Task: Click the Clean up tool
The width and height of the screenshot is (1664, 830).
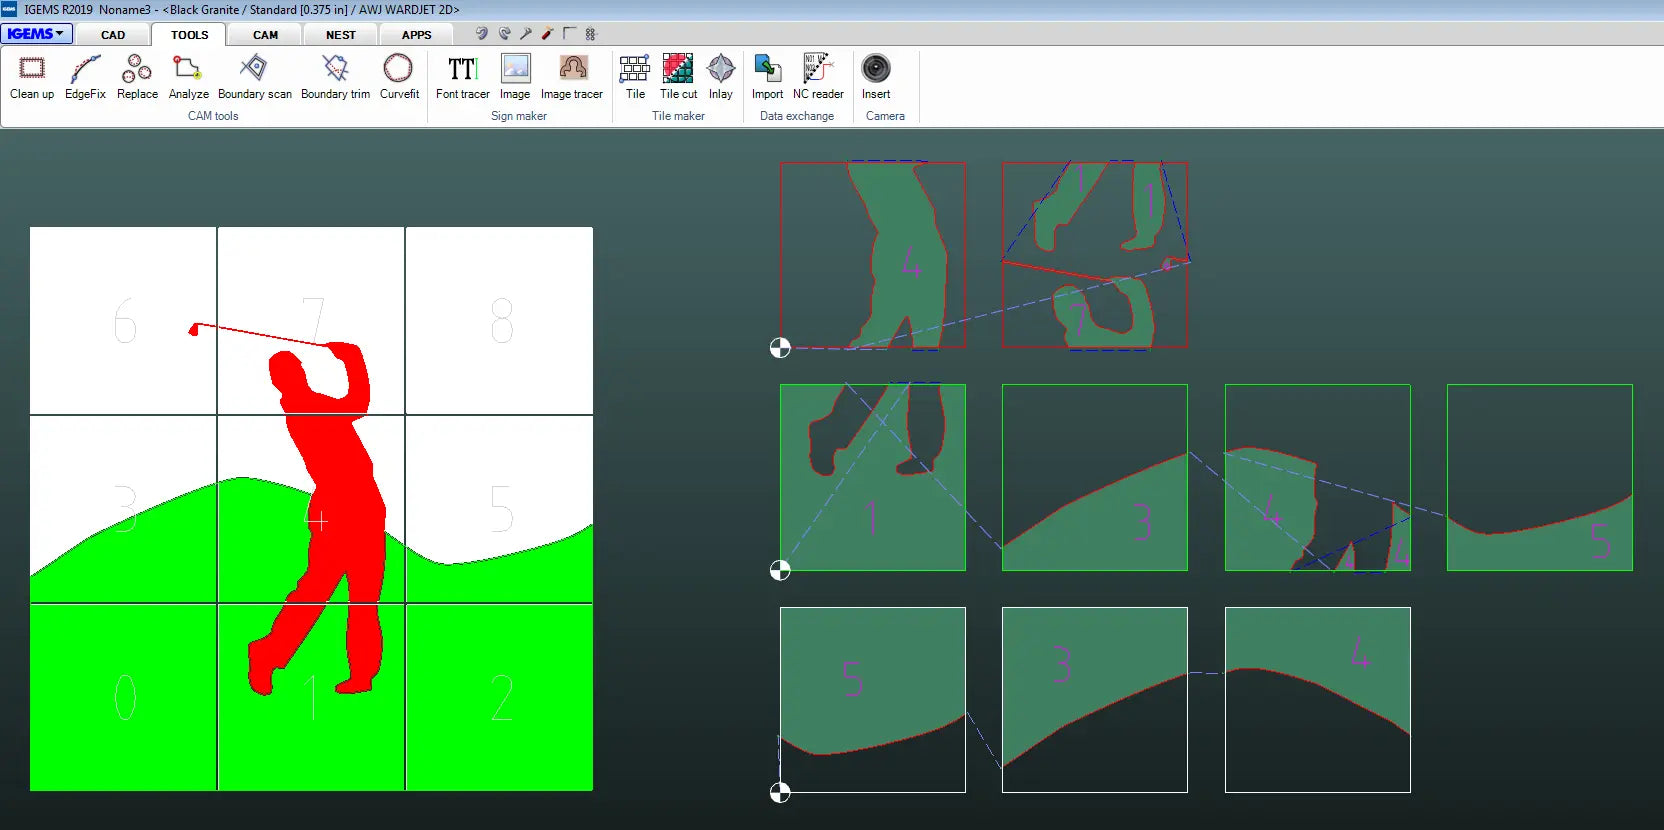Action: 32,77
